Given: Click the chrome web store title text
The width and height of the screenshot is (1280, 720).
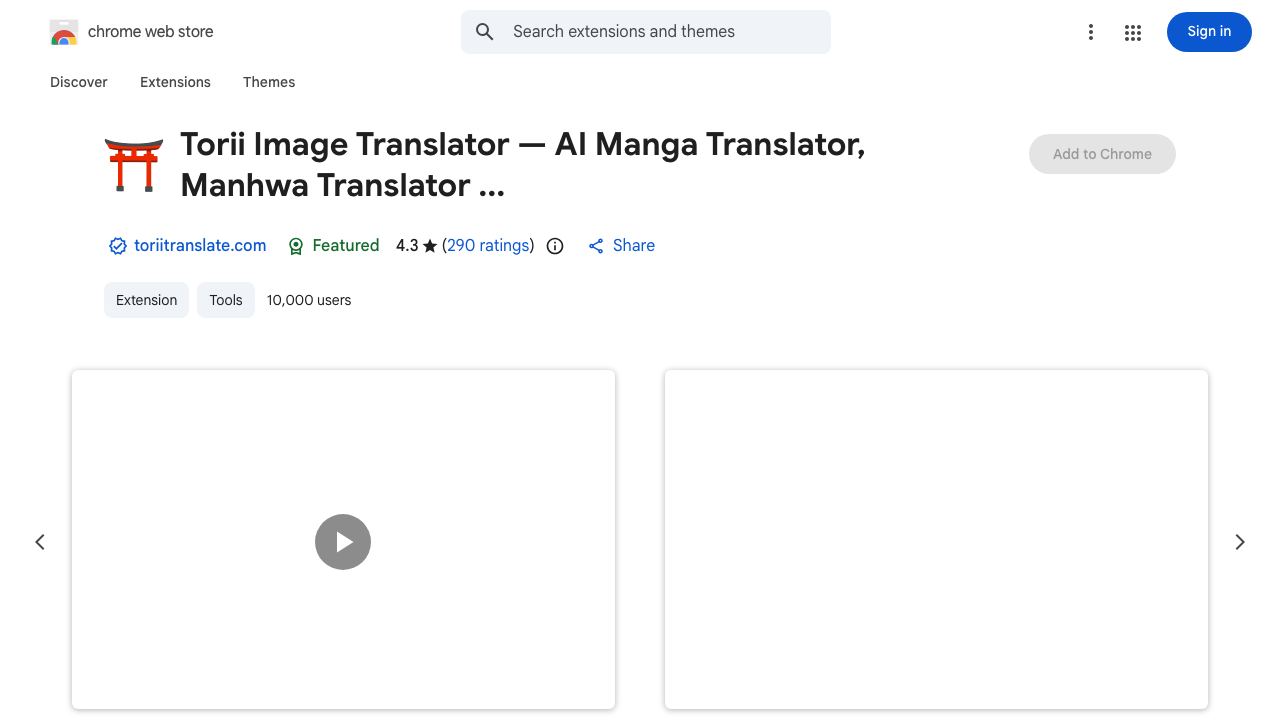Looking at the screenshot, I should tap(151, 32).
